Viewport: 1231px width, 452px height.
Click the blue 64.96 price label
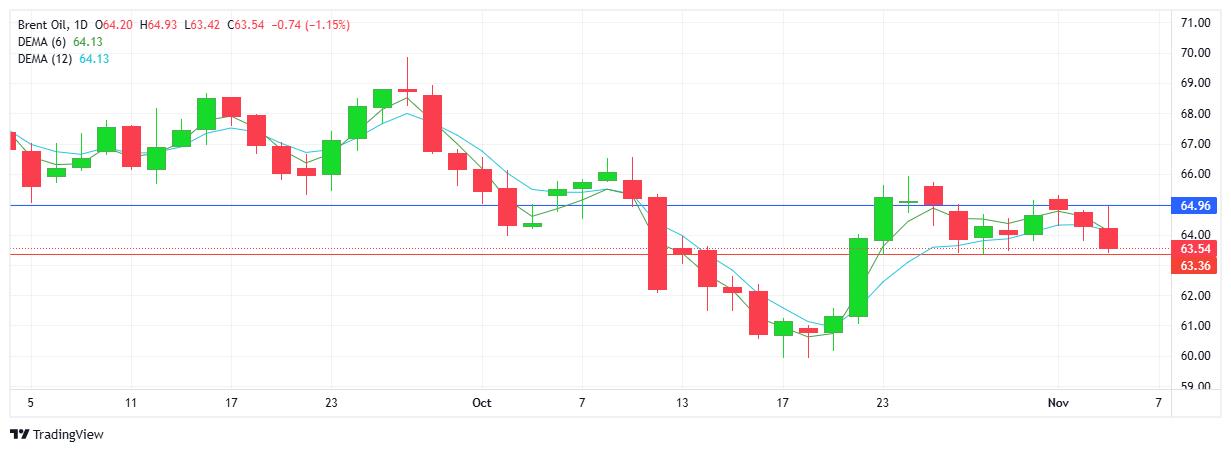[x=1196, y=206]
